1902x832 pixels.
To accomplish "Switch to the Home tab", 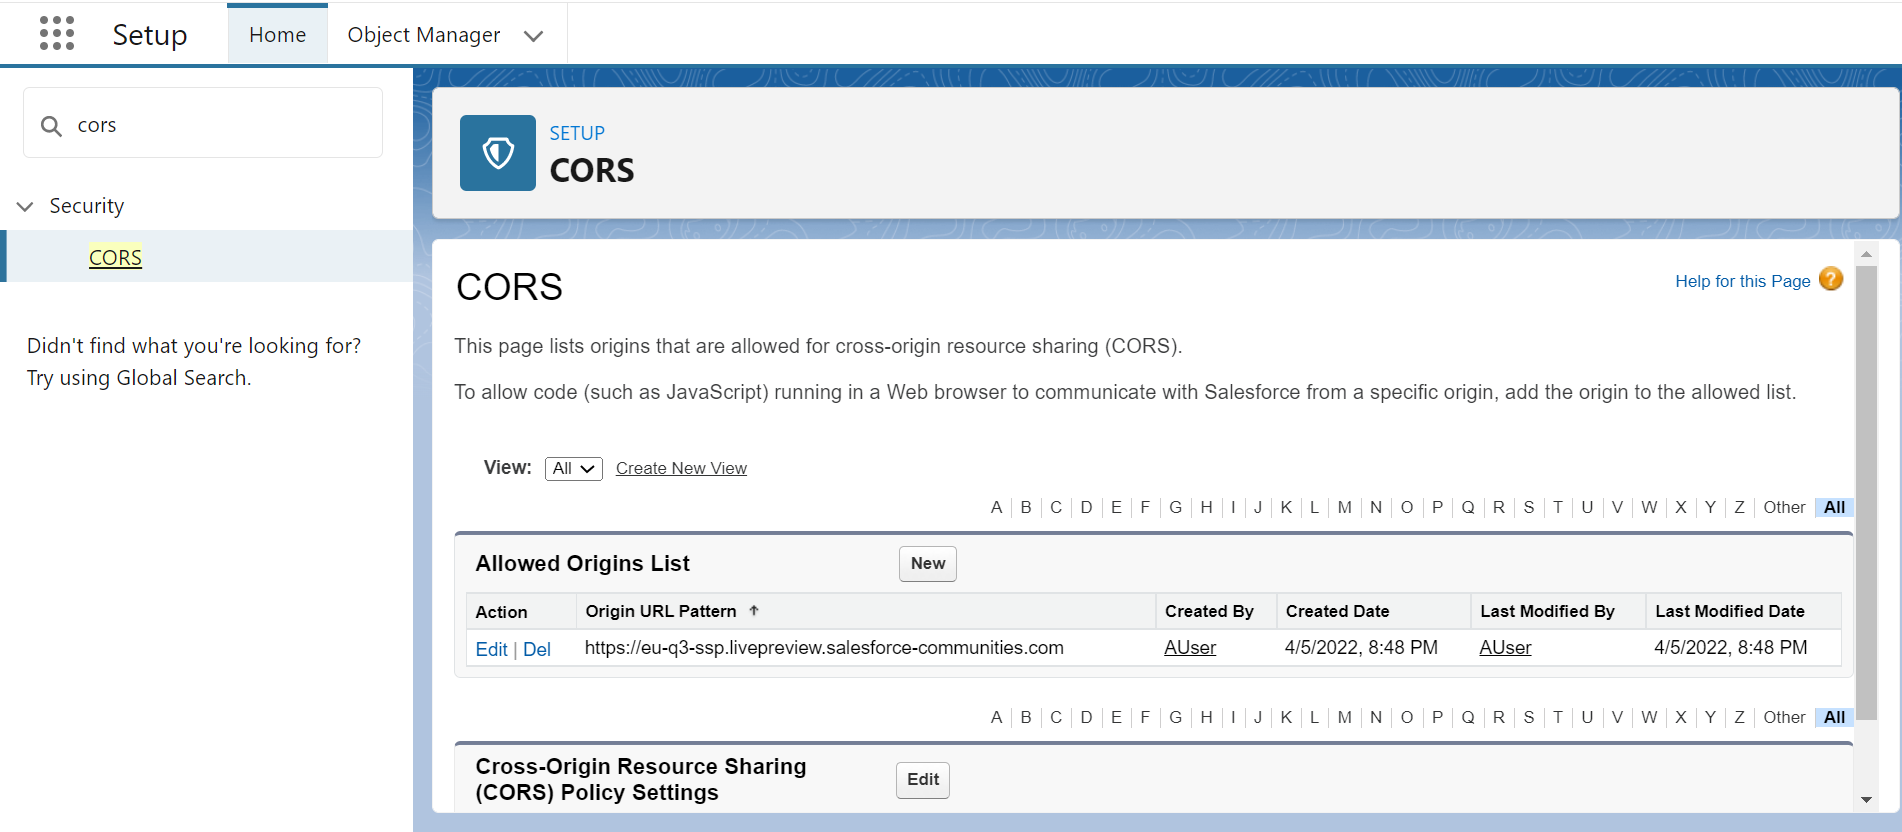I will click(x=278, y=35).
